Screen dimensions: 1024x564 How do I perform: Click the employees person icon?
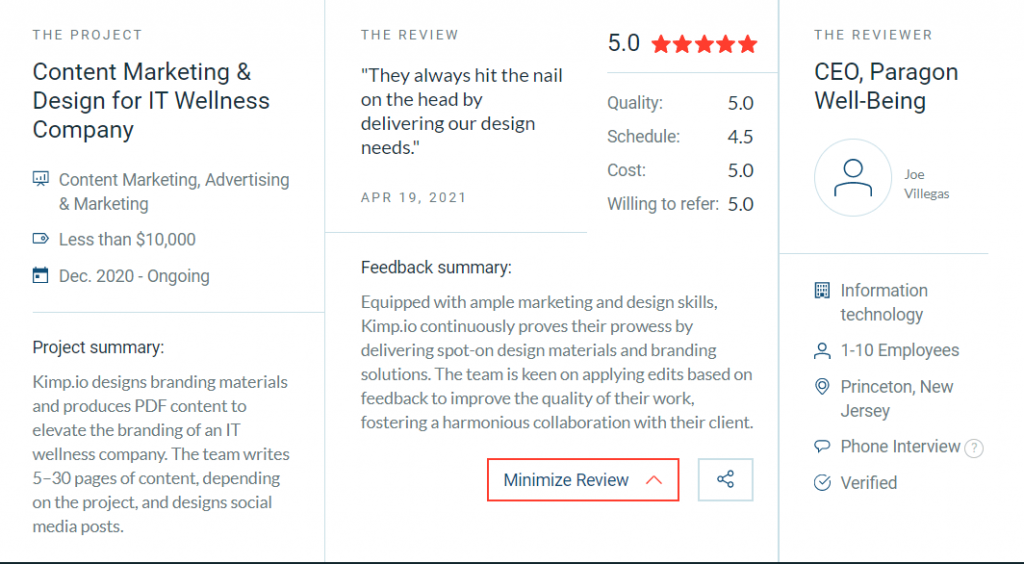822,351
